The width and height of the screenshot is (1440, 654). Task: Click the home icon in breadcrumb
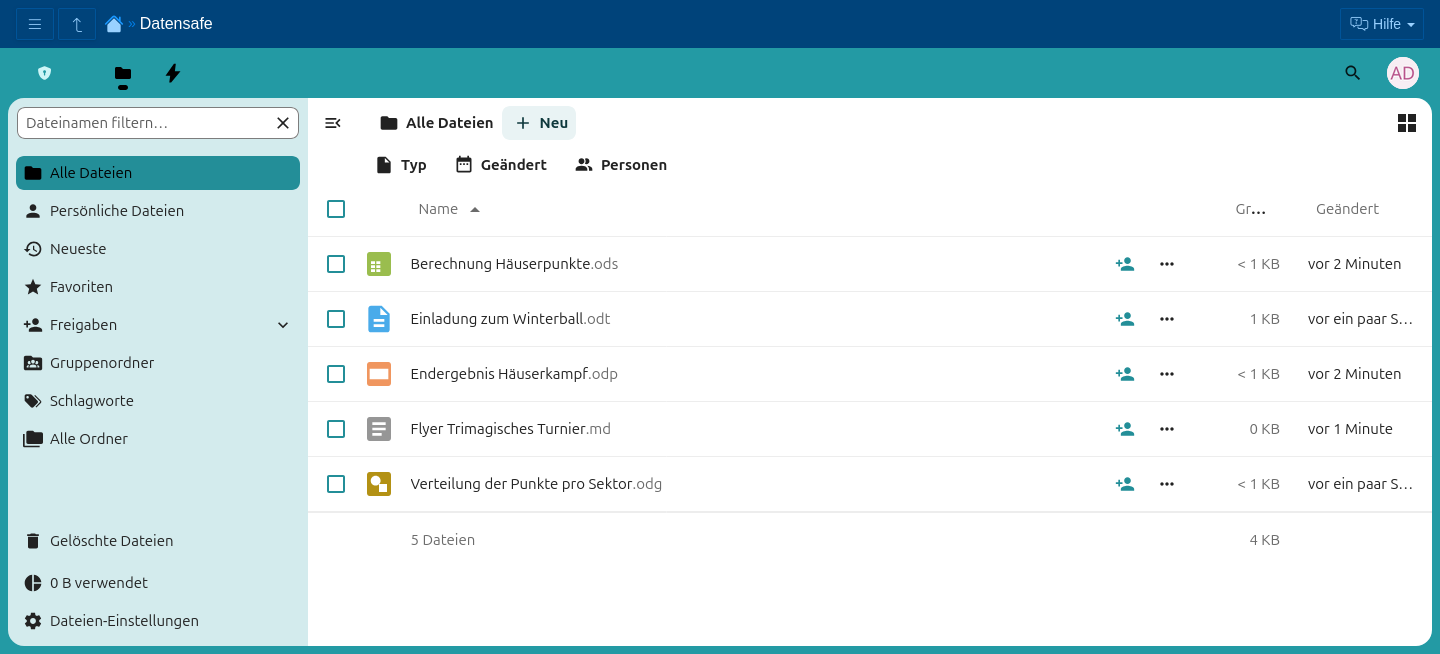coord(114,24)
